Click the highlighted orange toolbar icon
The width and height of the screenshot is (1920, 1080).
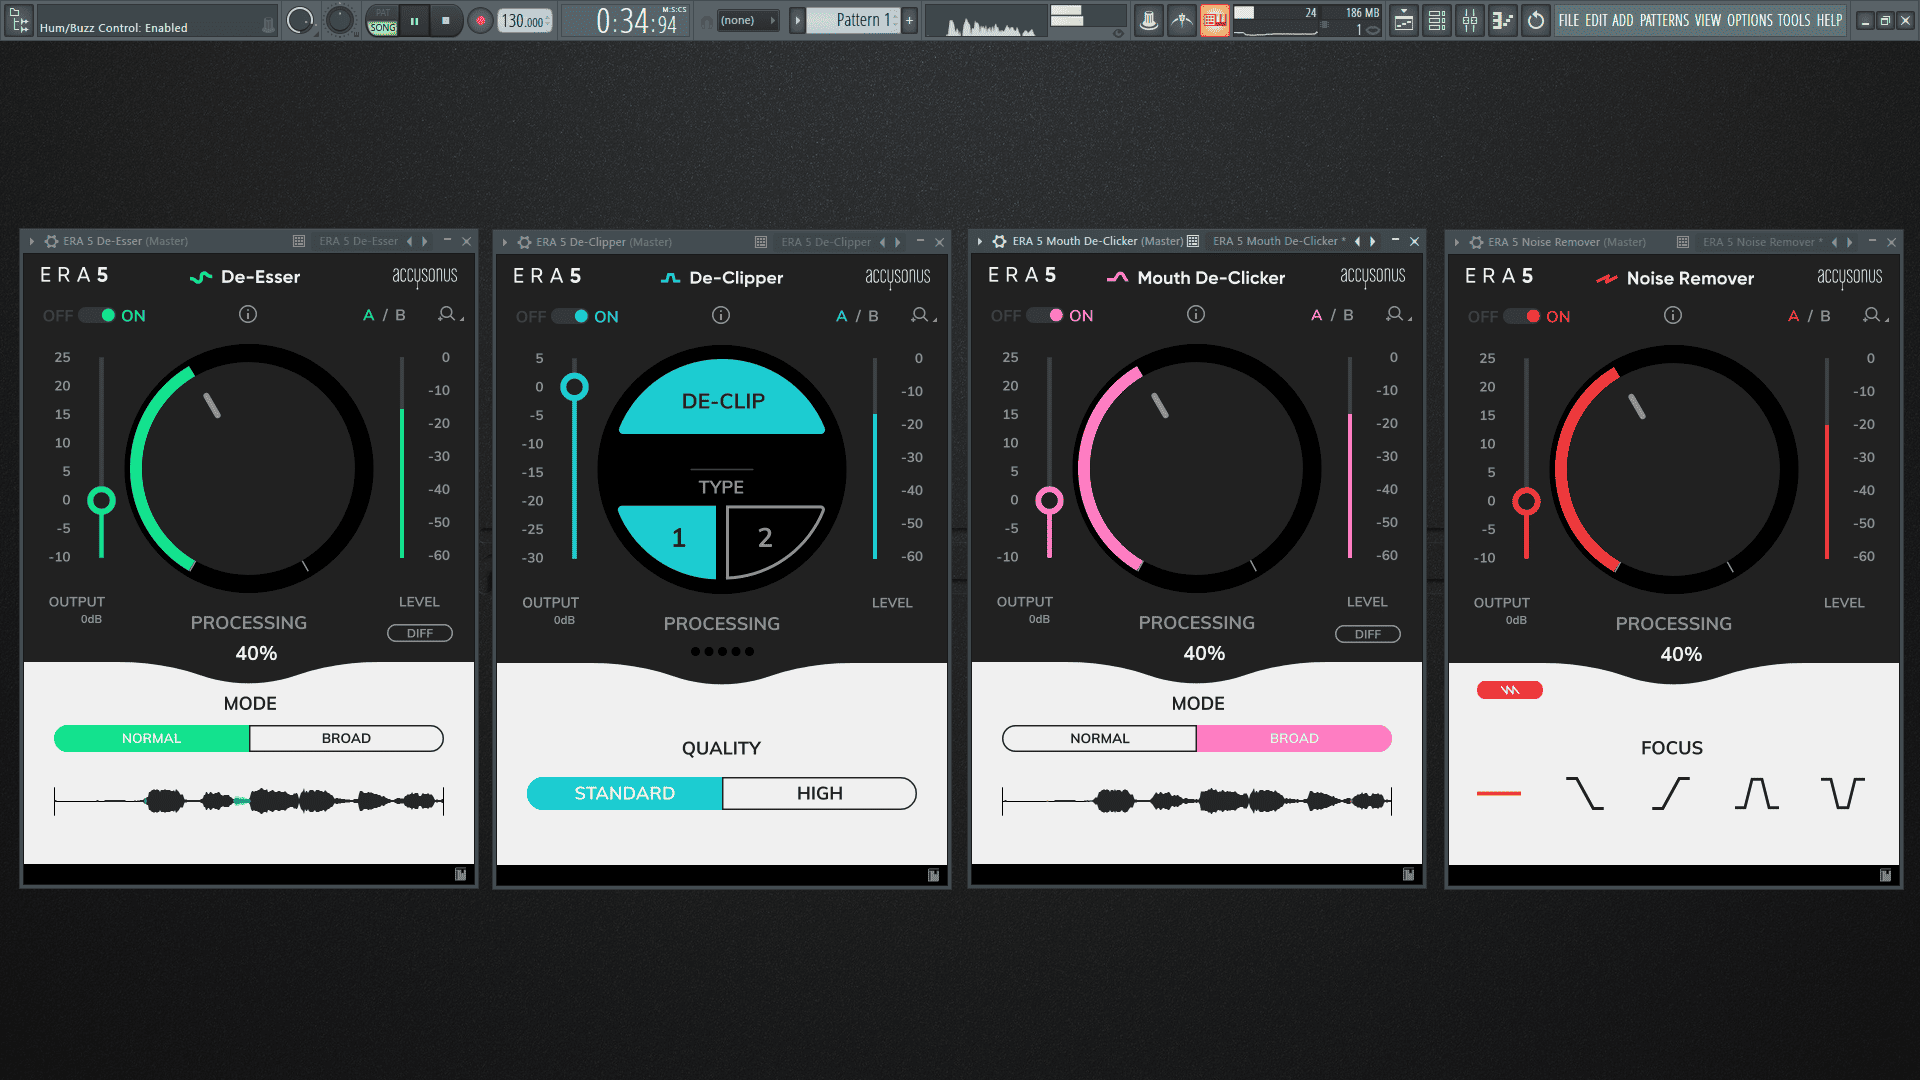[1214, 20]
